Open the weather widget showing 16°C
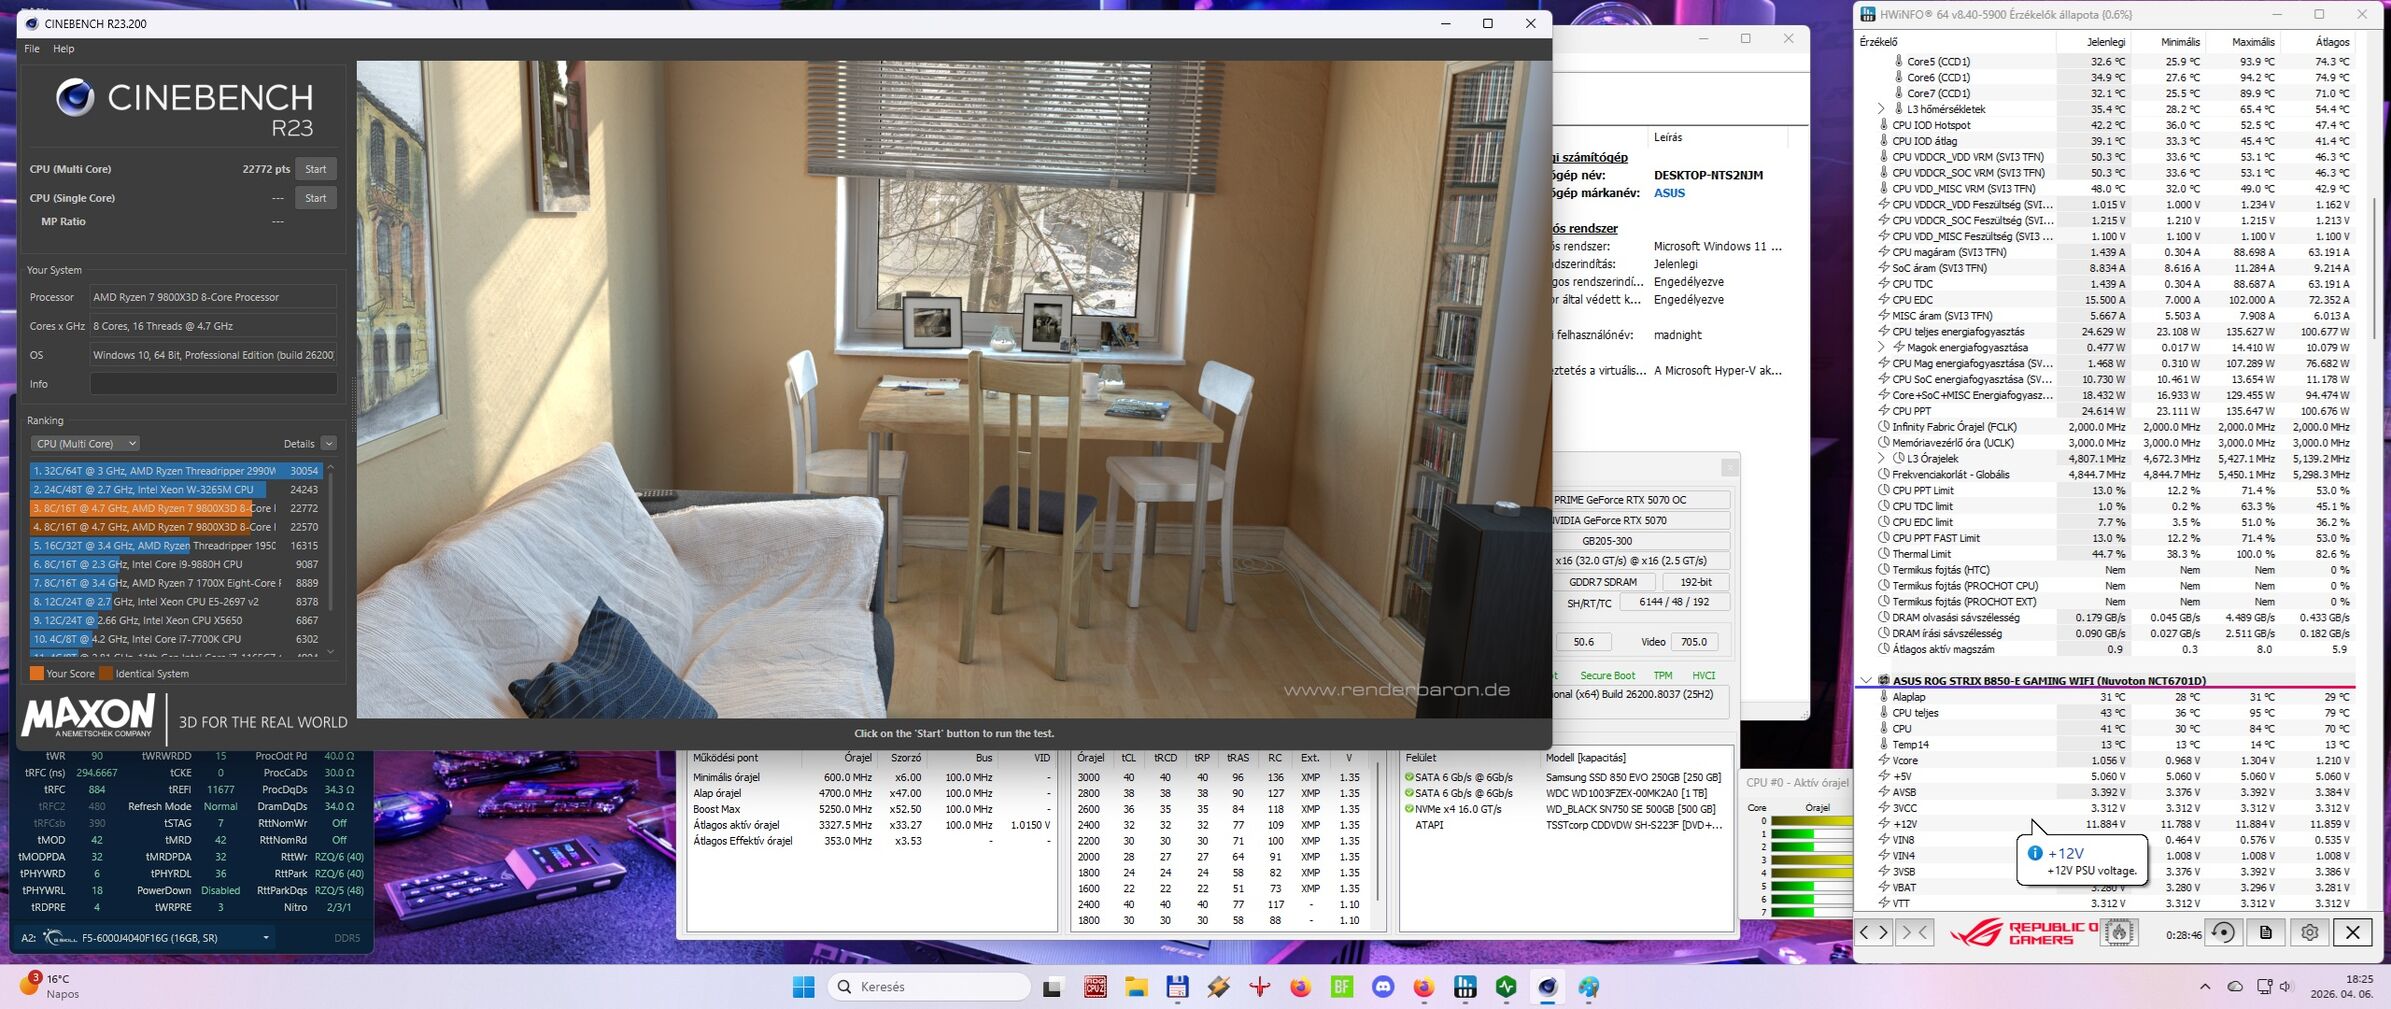 48,986
